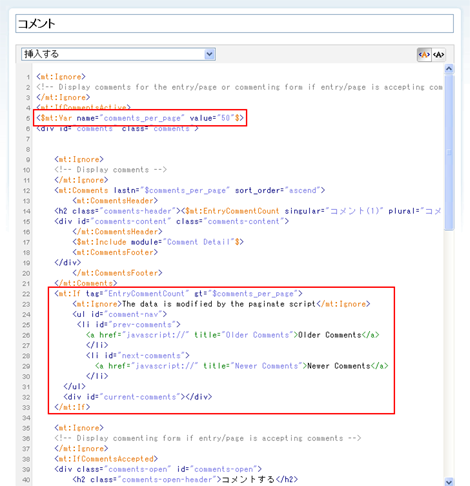Click the comment text on line 2
470x486 pixels.
pos(239,87)
